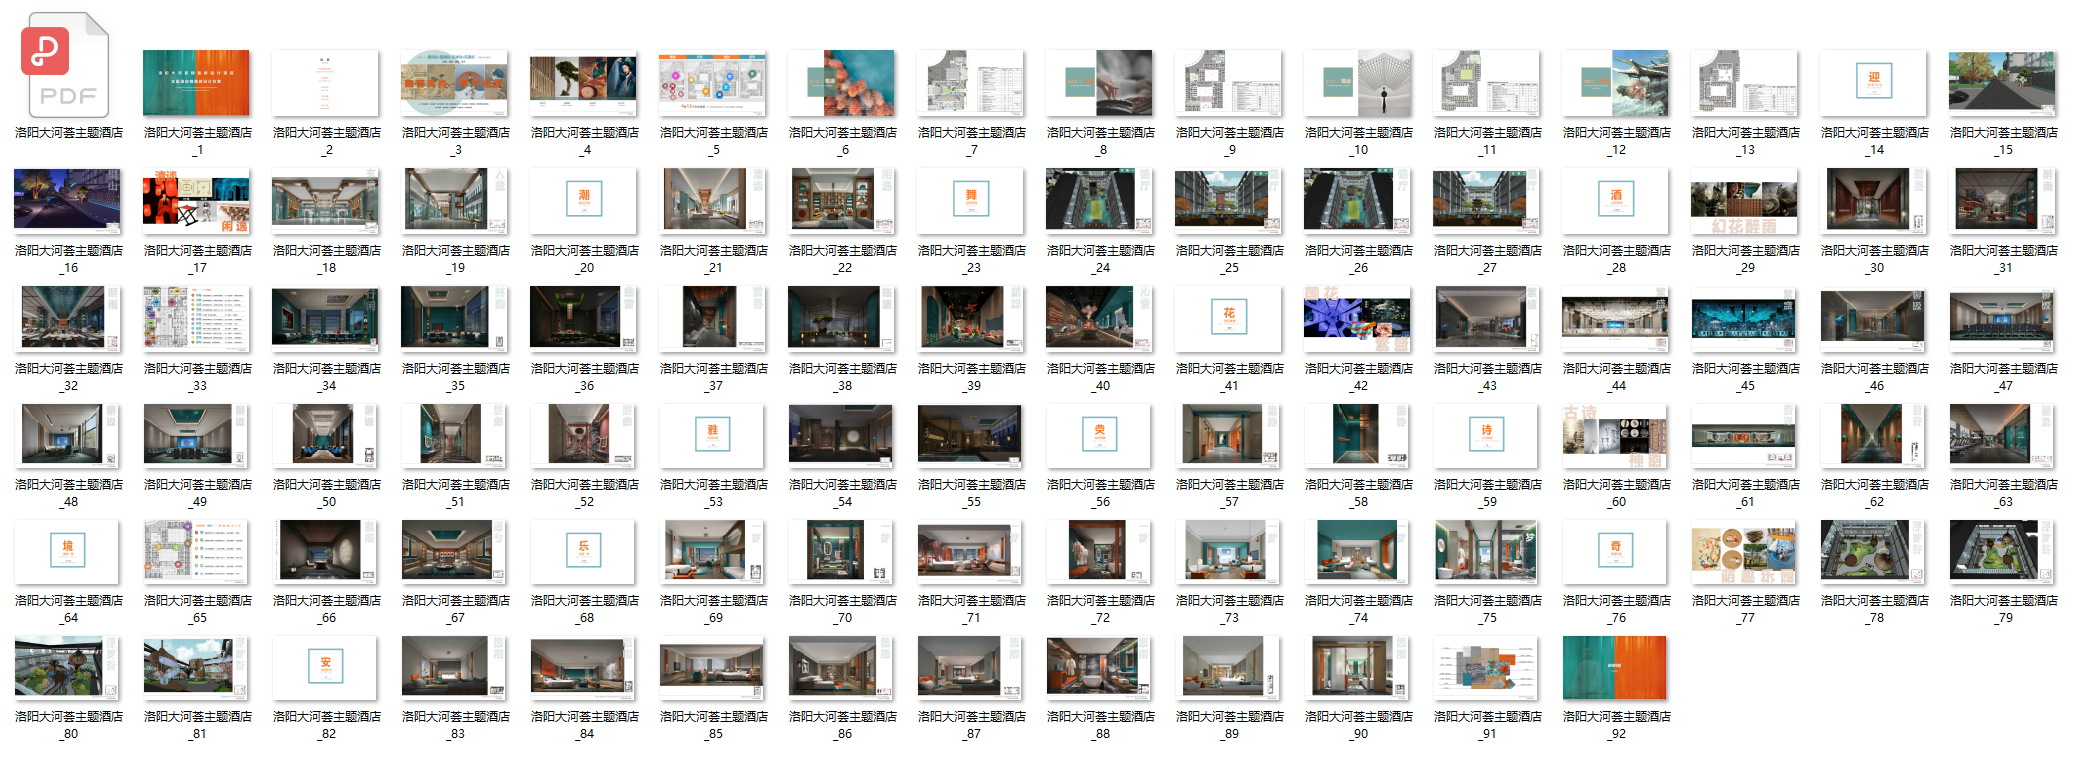Image resolution: width=2074 pixels, height=763 pixels.
Task: Pick thumbnail _59 showing the 诗 character
Action: click(x=1487, y=435)
